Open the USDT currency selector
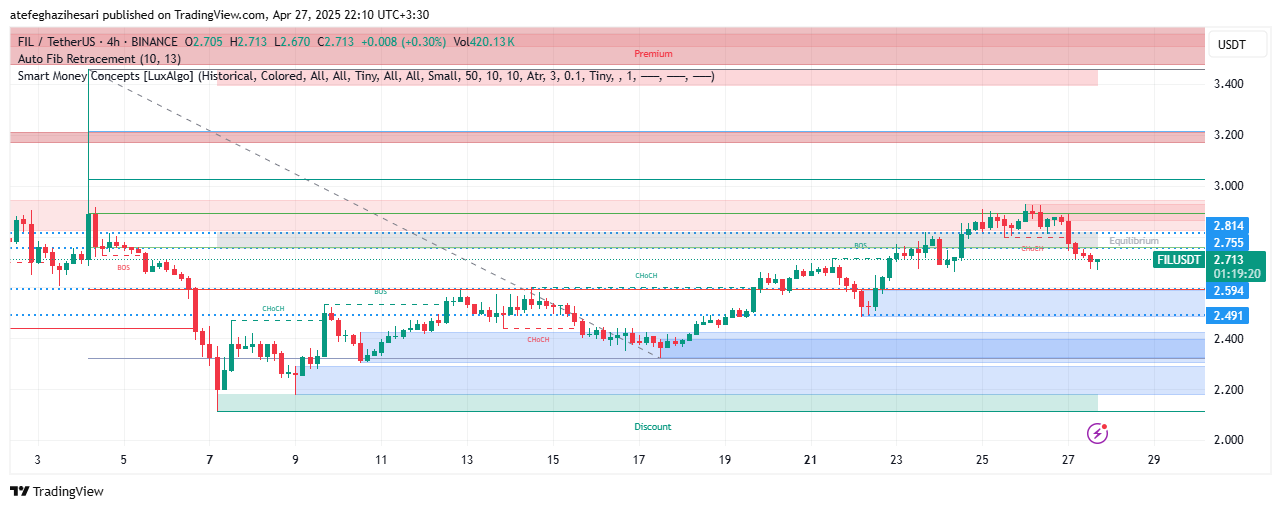 click(1229, 45)
